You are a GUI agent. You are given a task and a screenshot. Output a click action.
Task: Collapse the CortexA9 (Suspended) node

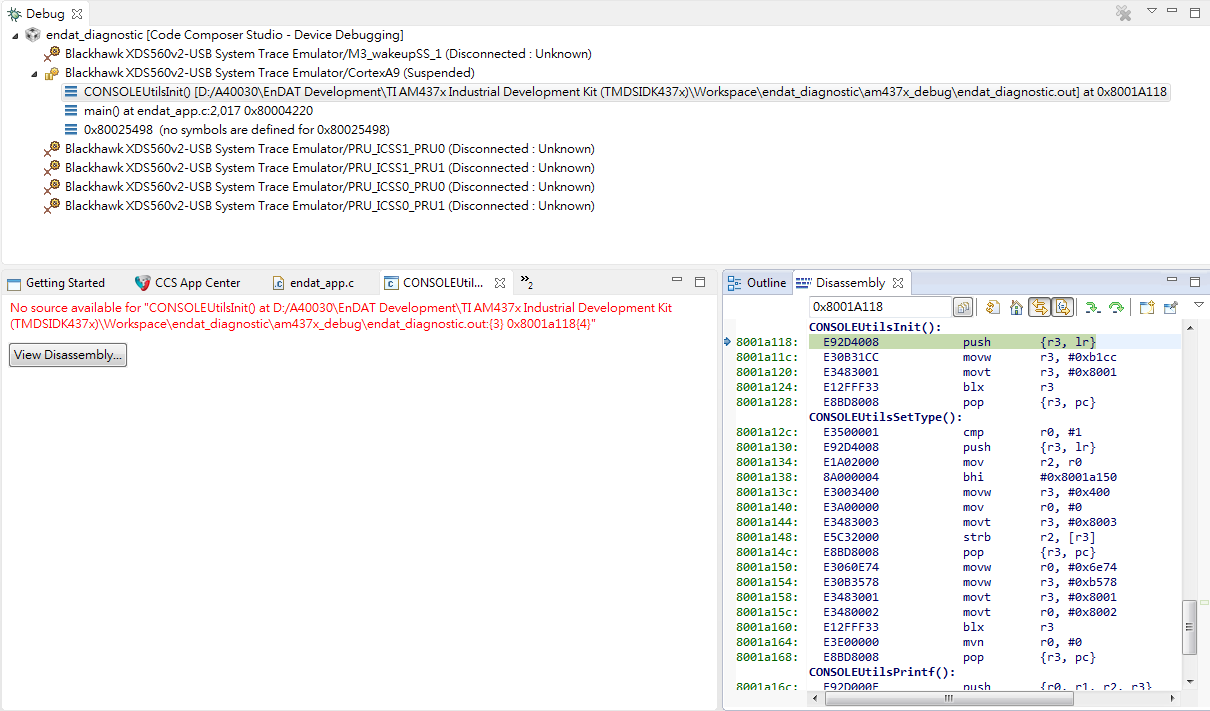click(34, 73)
